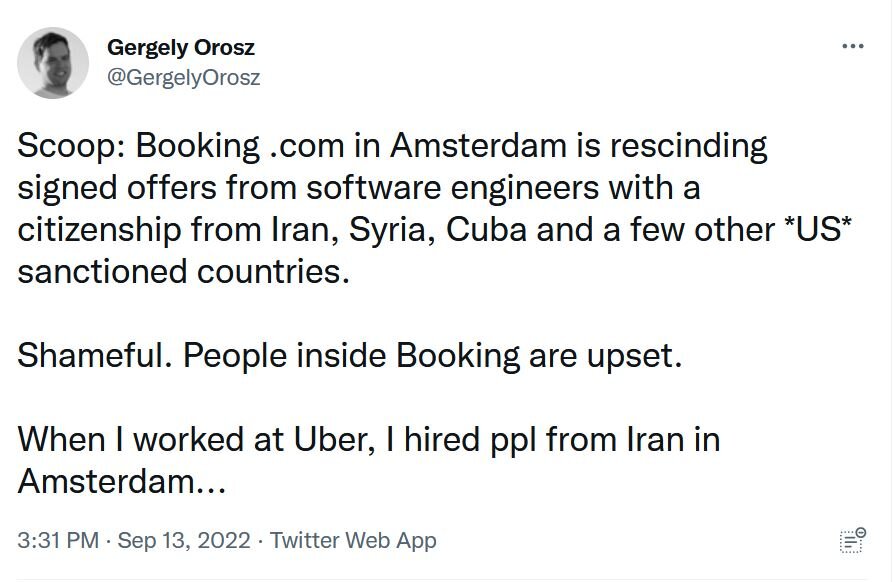Open the @GergelyOrosz handle link
This screenshot has height=582, width=893.
183,77
